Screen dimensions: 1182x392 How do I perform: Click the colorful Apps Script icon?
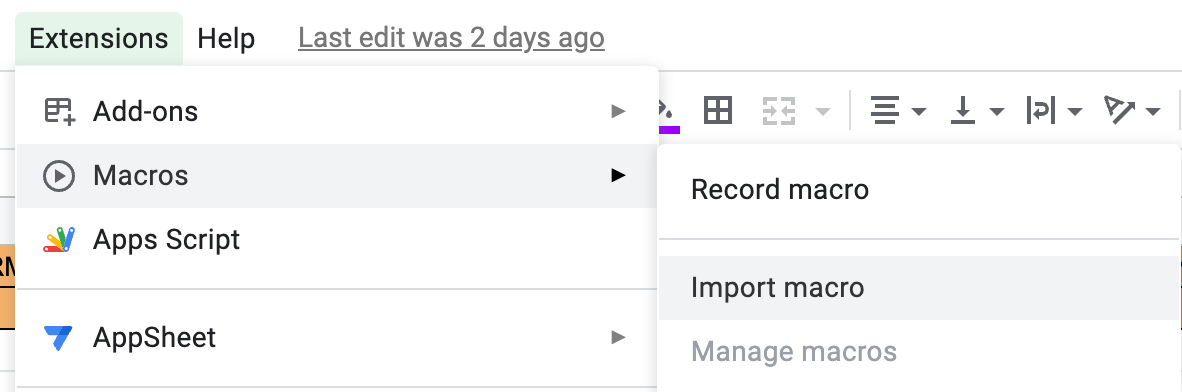click(59, 240)
